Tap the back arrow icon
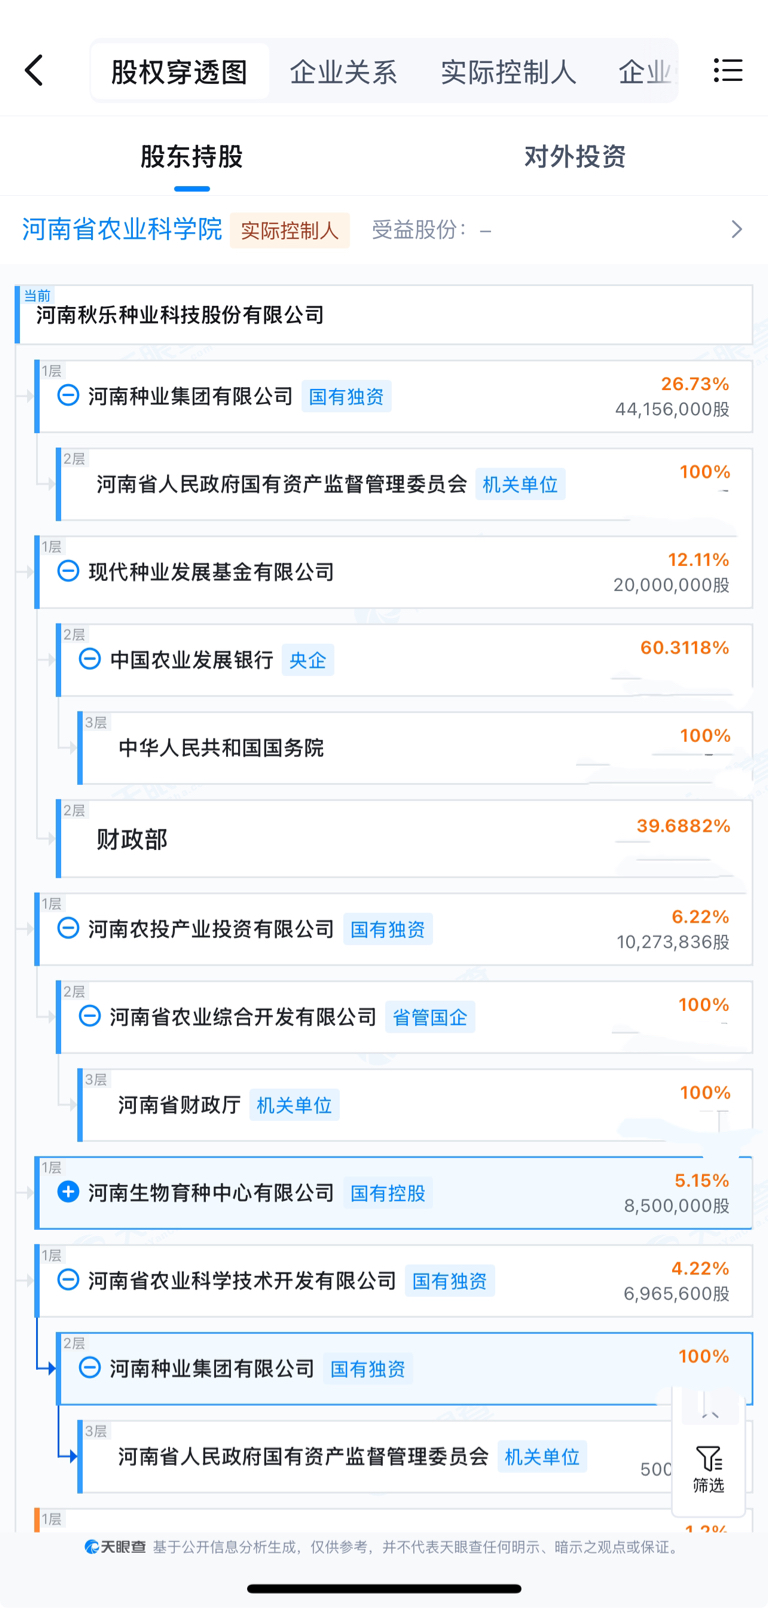This screenshot has height=1608, width=768. point(35,71)
